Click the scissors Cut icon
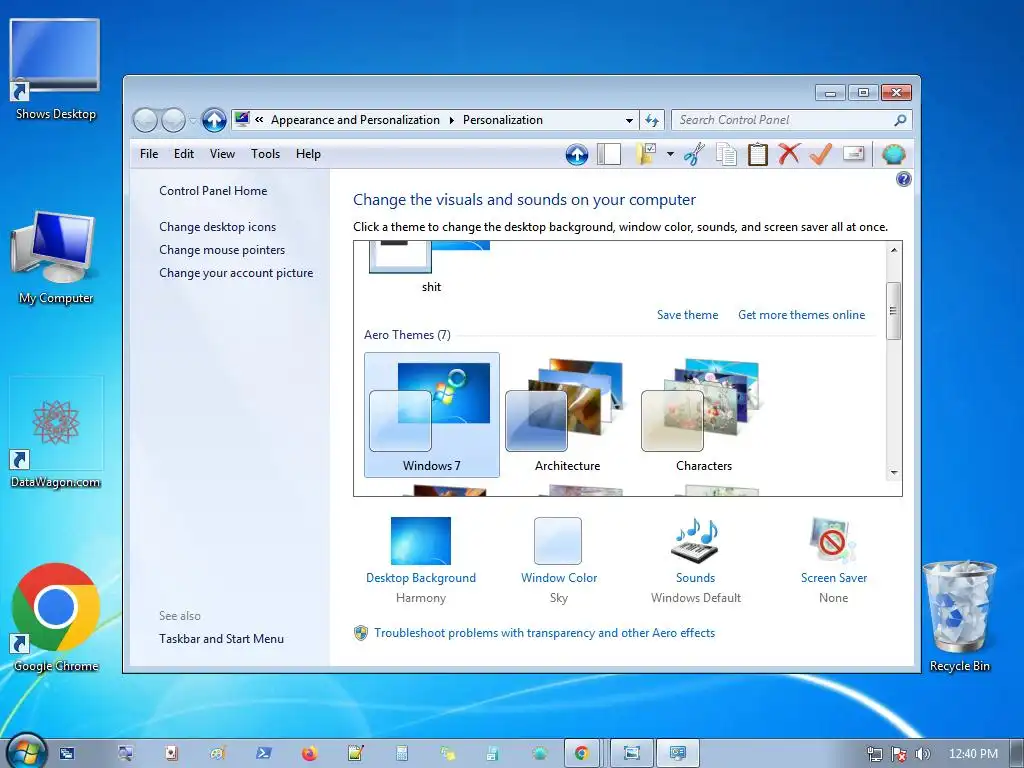Image resolution: width=1024 pixels, height=768 pixels. (694, 155)
